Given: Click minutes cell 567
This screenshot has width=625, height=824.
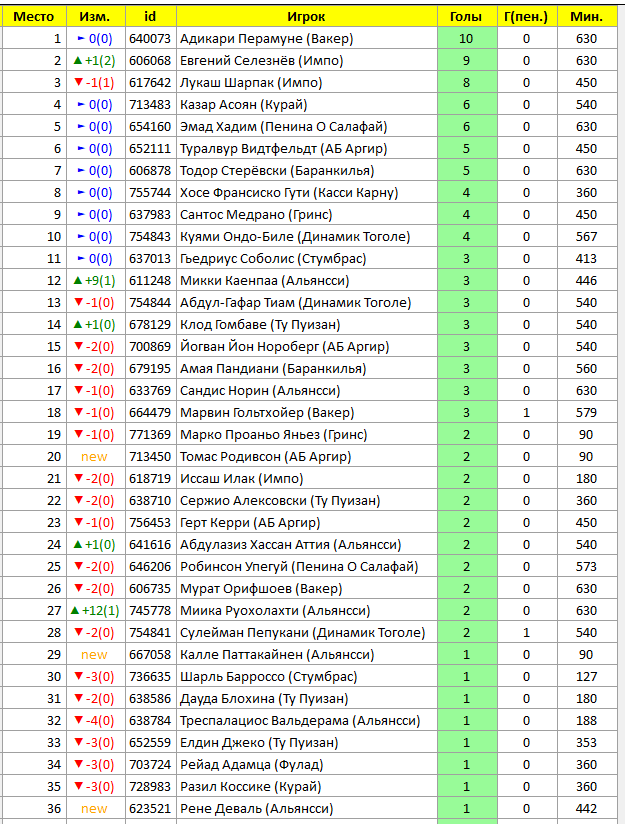Looking at the screenshot, I should tap(587, 237).
